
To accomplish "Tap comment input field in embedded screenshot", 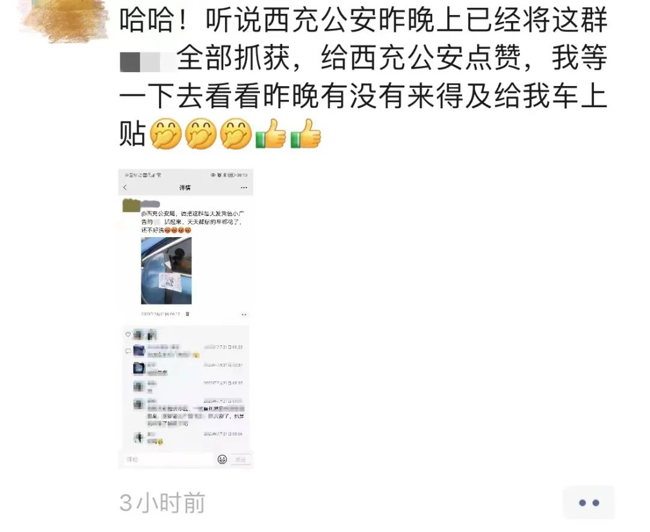I will tap(168, 459).
